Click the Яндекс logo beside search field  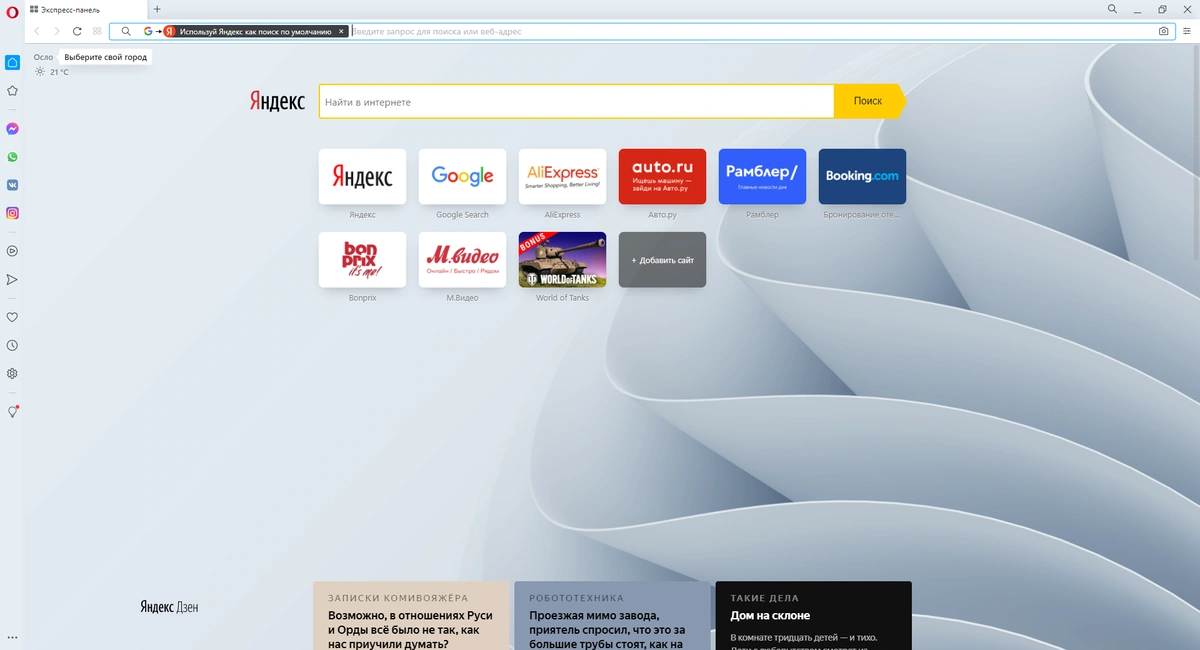277,102
